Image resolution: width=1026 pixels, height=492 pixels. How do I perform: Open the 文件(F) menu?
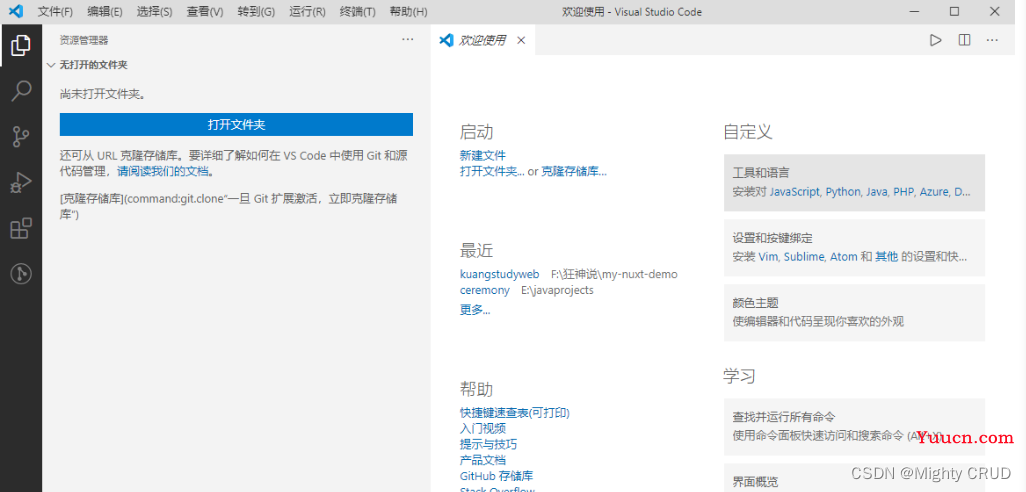(x=55, y=12)
